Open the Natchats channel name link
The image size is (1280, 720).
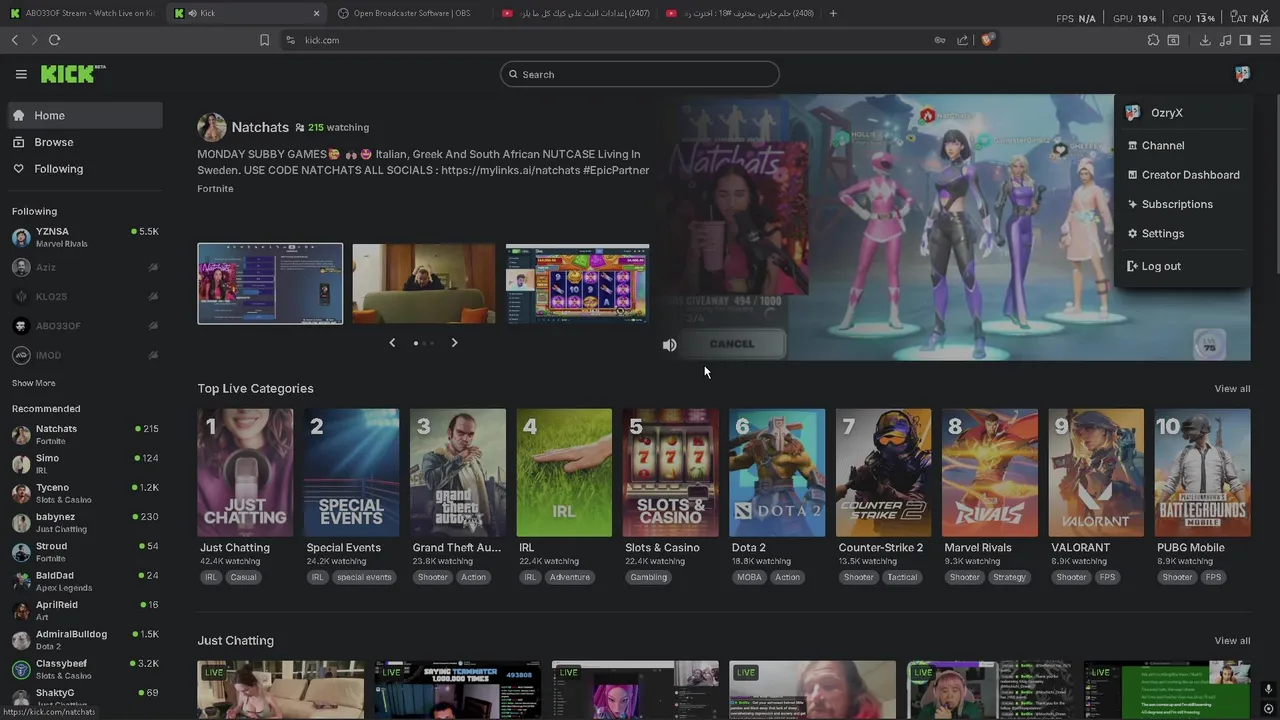(260, 127)
